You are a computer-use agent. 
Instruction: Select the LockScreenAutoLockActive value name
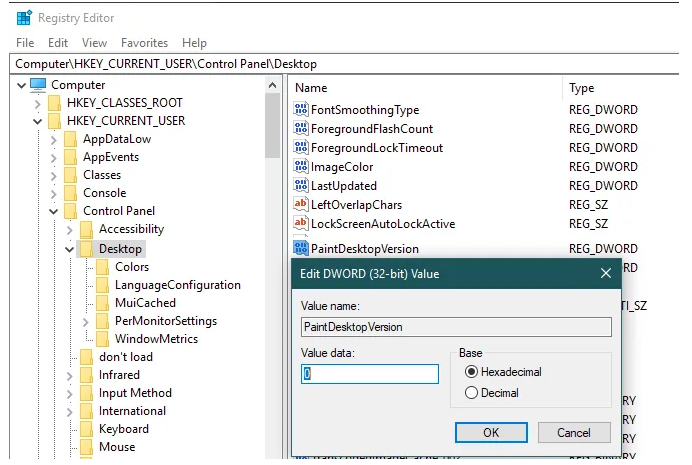click(383, 224)
